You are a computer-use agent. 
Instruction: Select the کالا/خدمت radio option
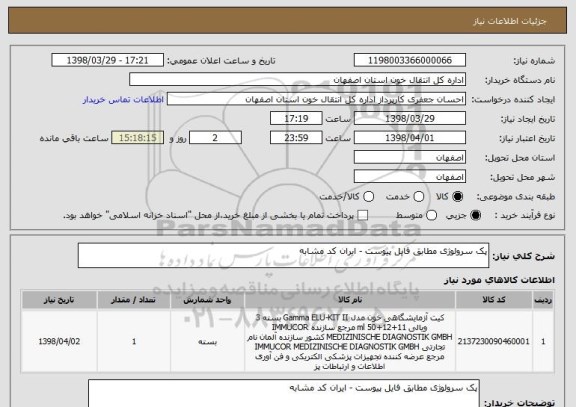(368, 197)
